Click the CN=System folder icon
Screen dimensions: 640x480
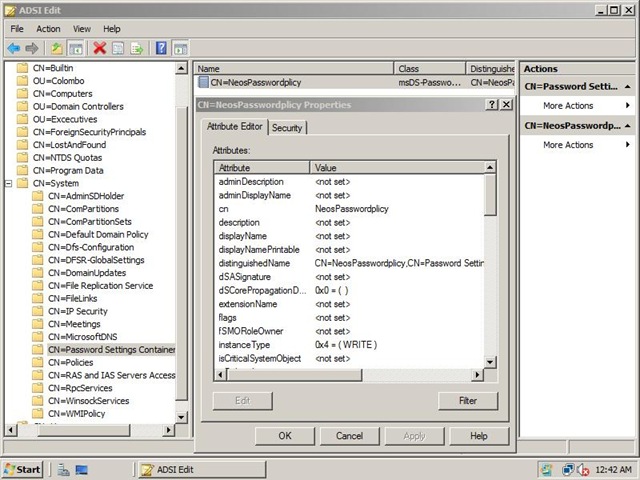22,183
